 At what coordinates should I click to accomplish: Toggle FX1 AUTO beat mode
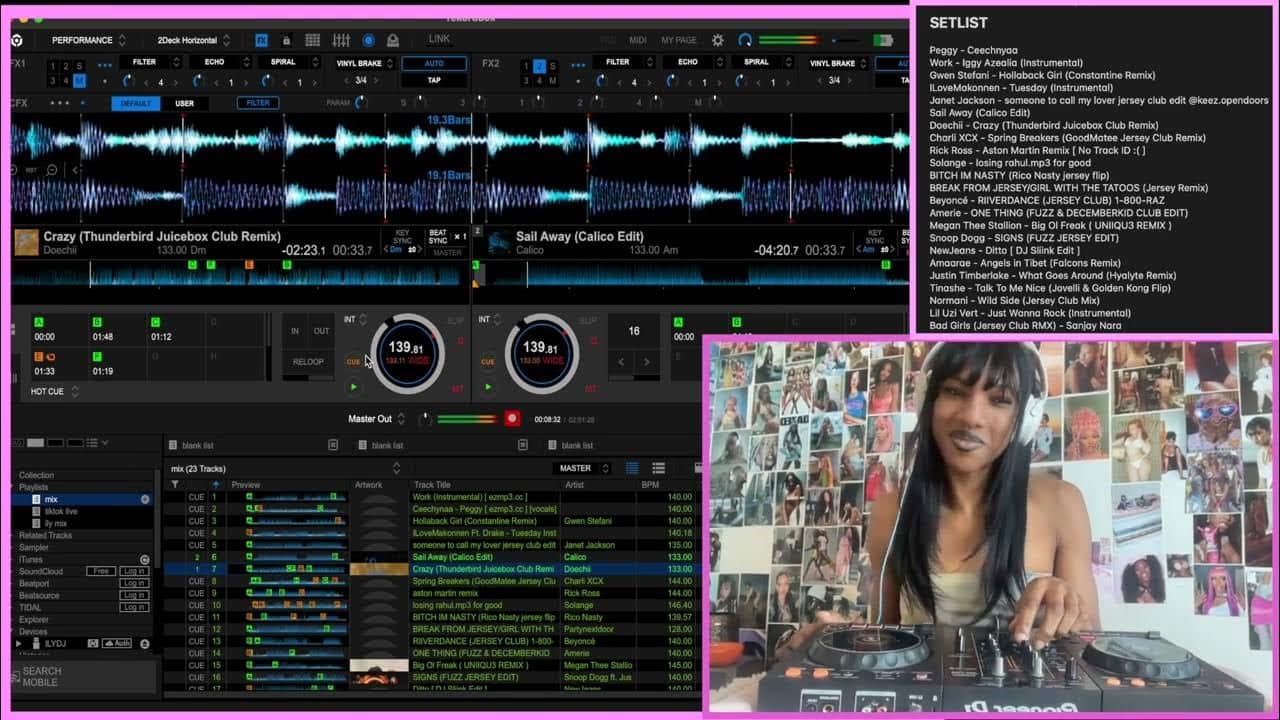(433, 63)
